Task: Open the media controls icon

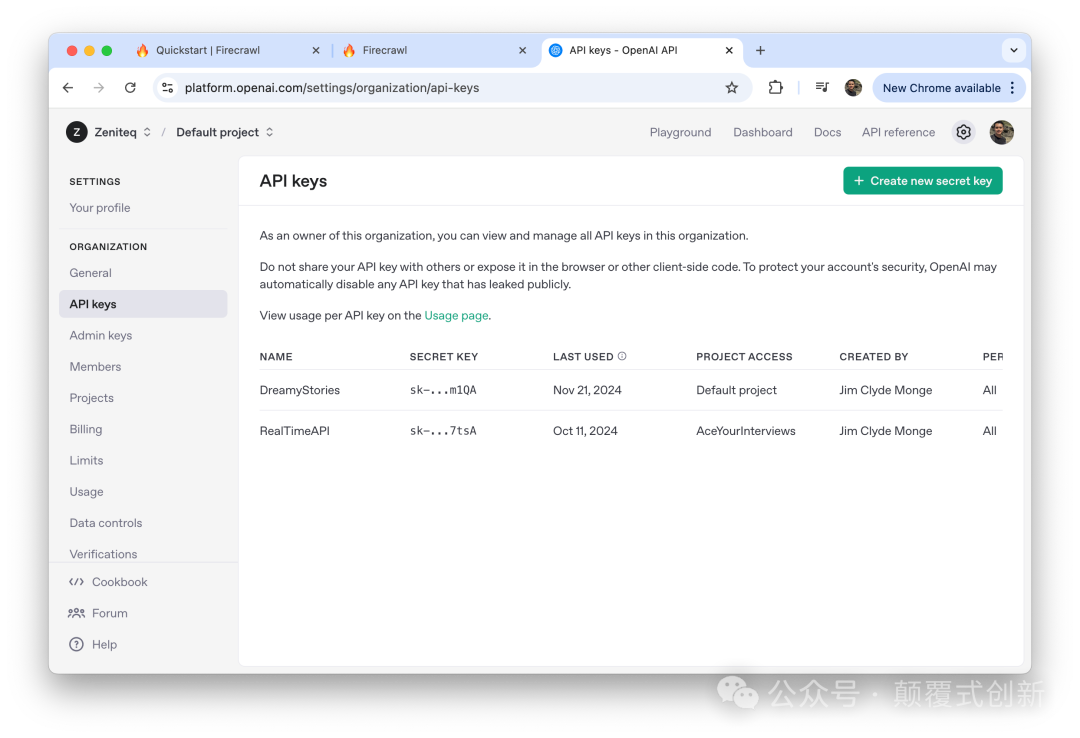Action: coord(822,88)
